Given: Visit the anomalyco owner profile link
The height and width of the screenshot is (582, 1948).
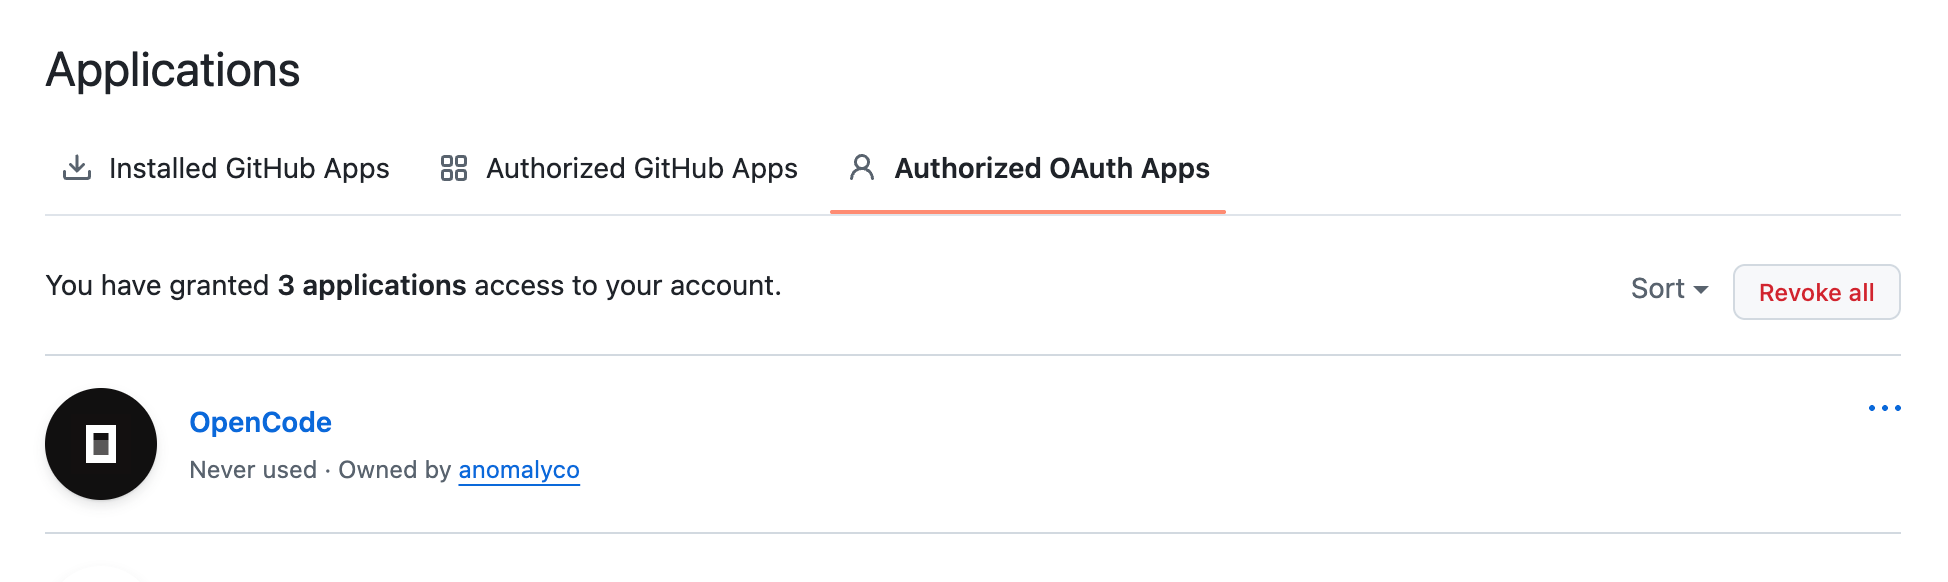Looking at the screenshot, I should point(519,470).
